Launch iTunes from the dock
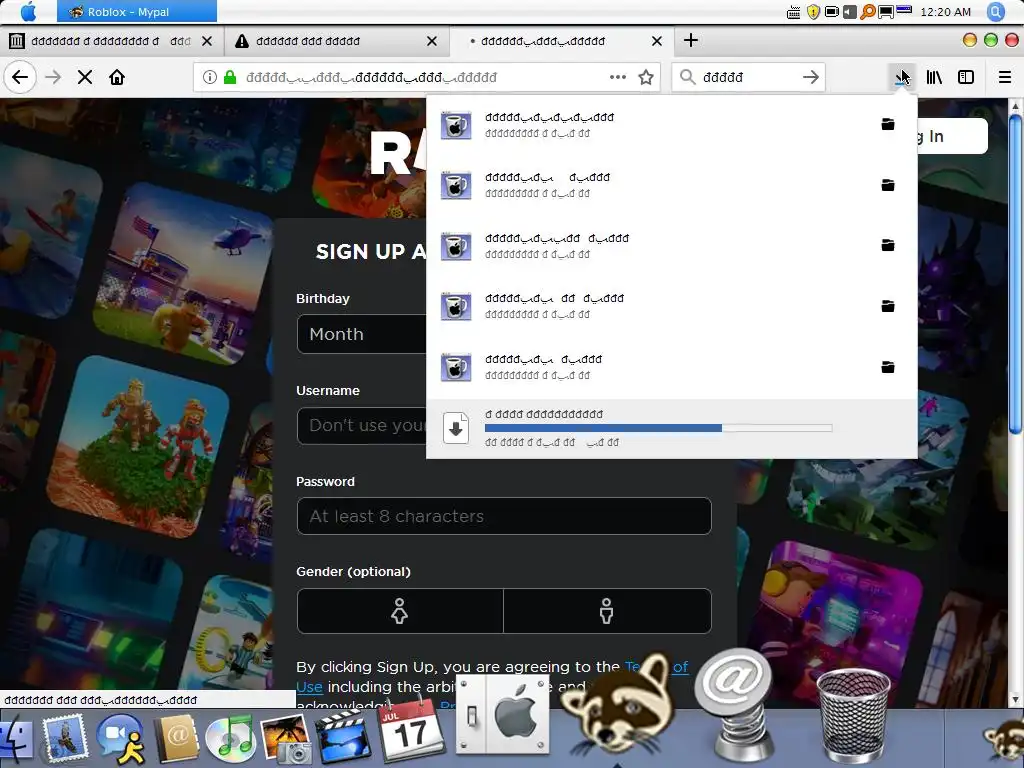The height and width of the screenshot is (768, 1024). click(230, 738)
